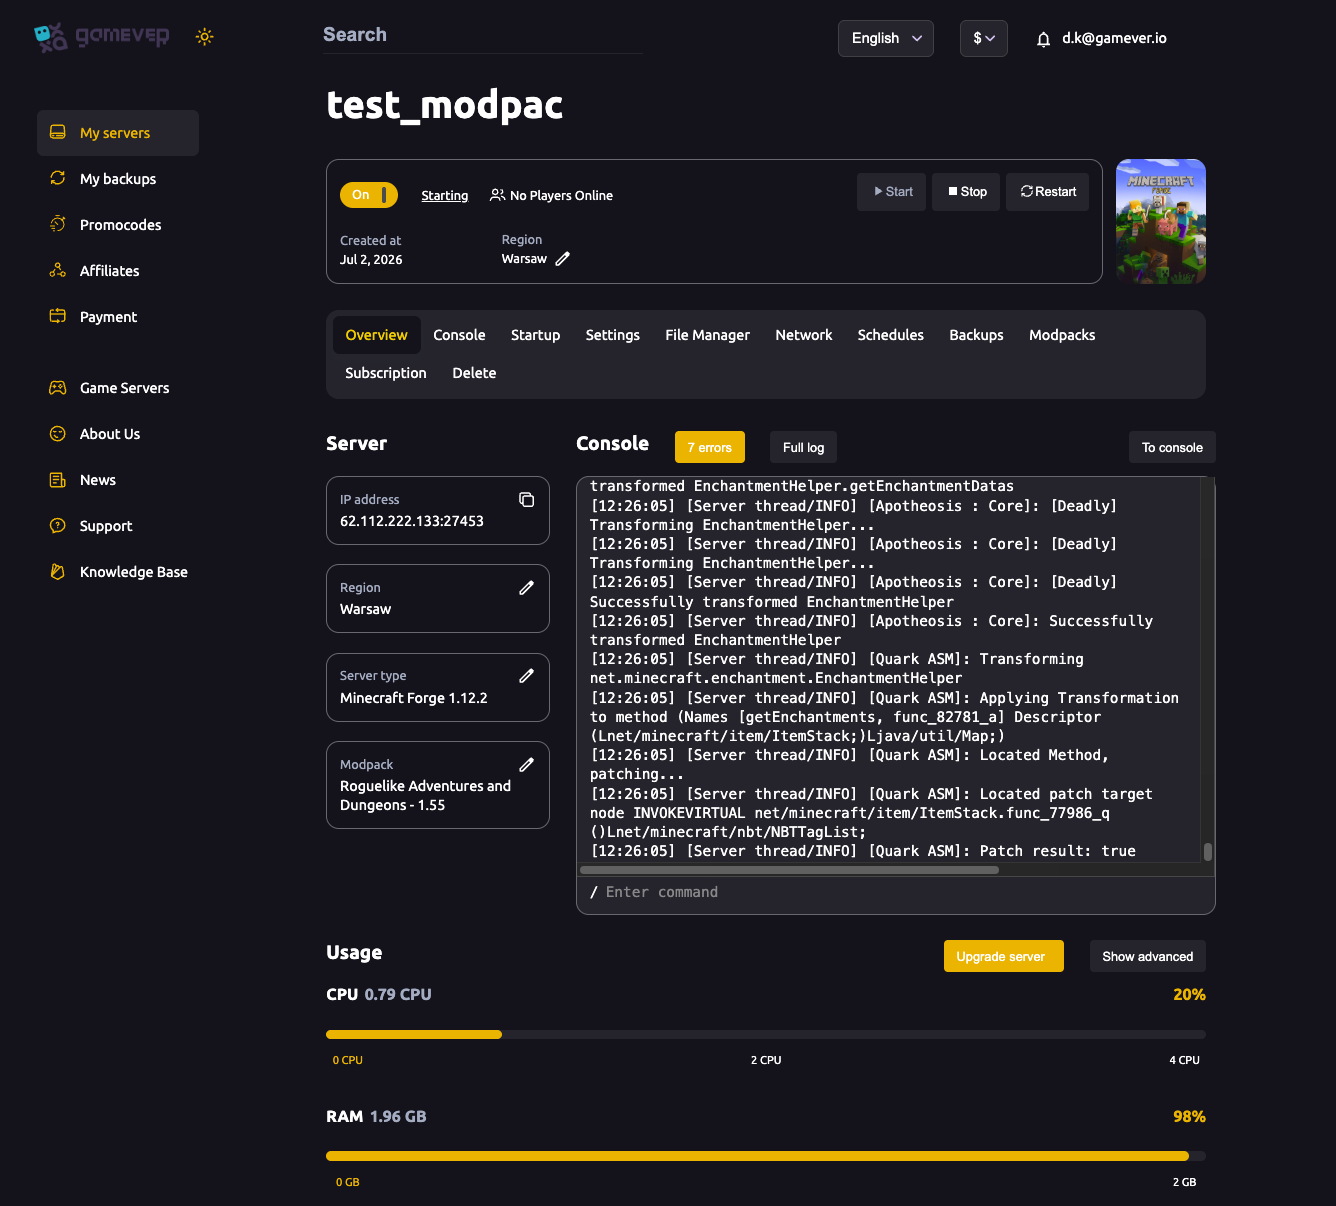Focus the console Enter command field

[896, 893]
